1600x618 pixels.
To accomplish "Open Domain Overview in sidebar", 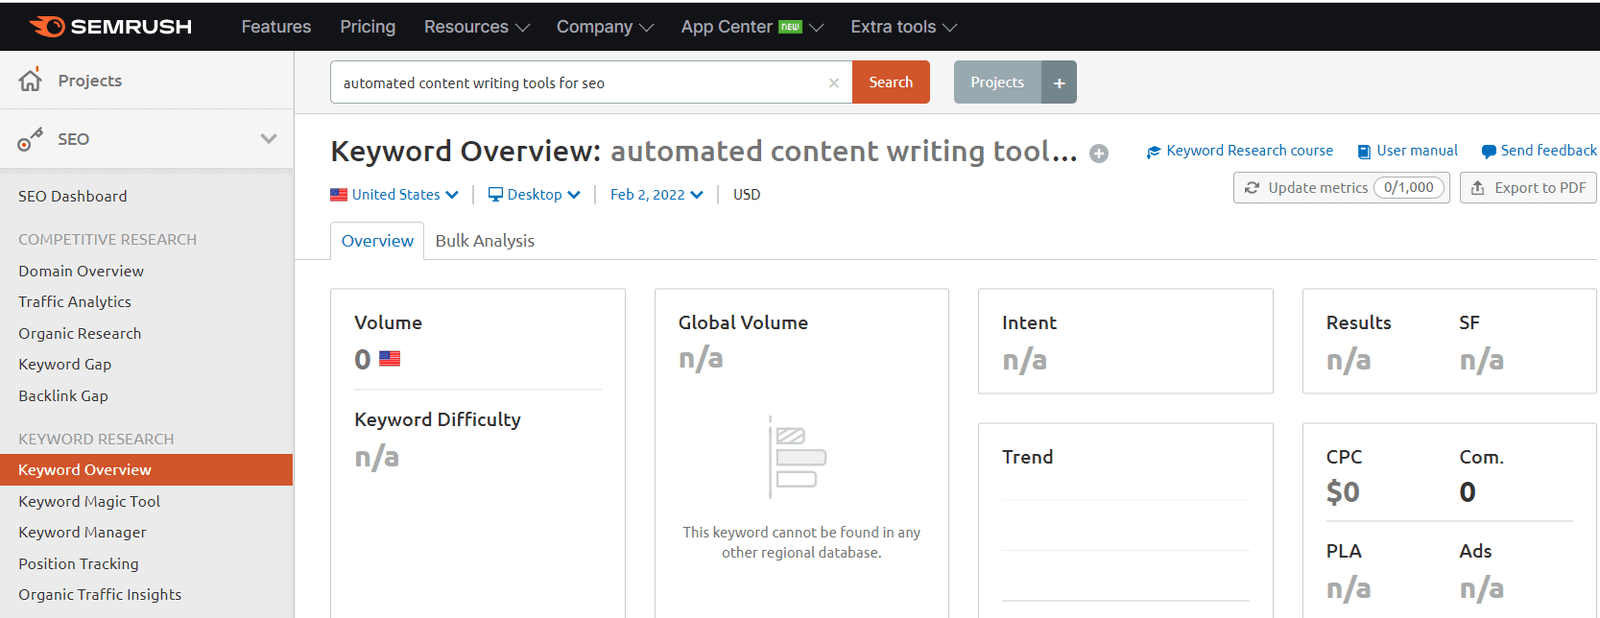I will 81,271.
